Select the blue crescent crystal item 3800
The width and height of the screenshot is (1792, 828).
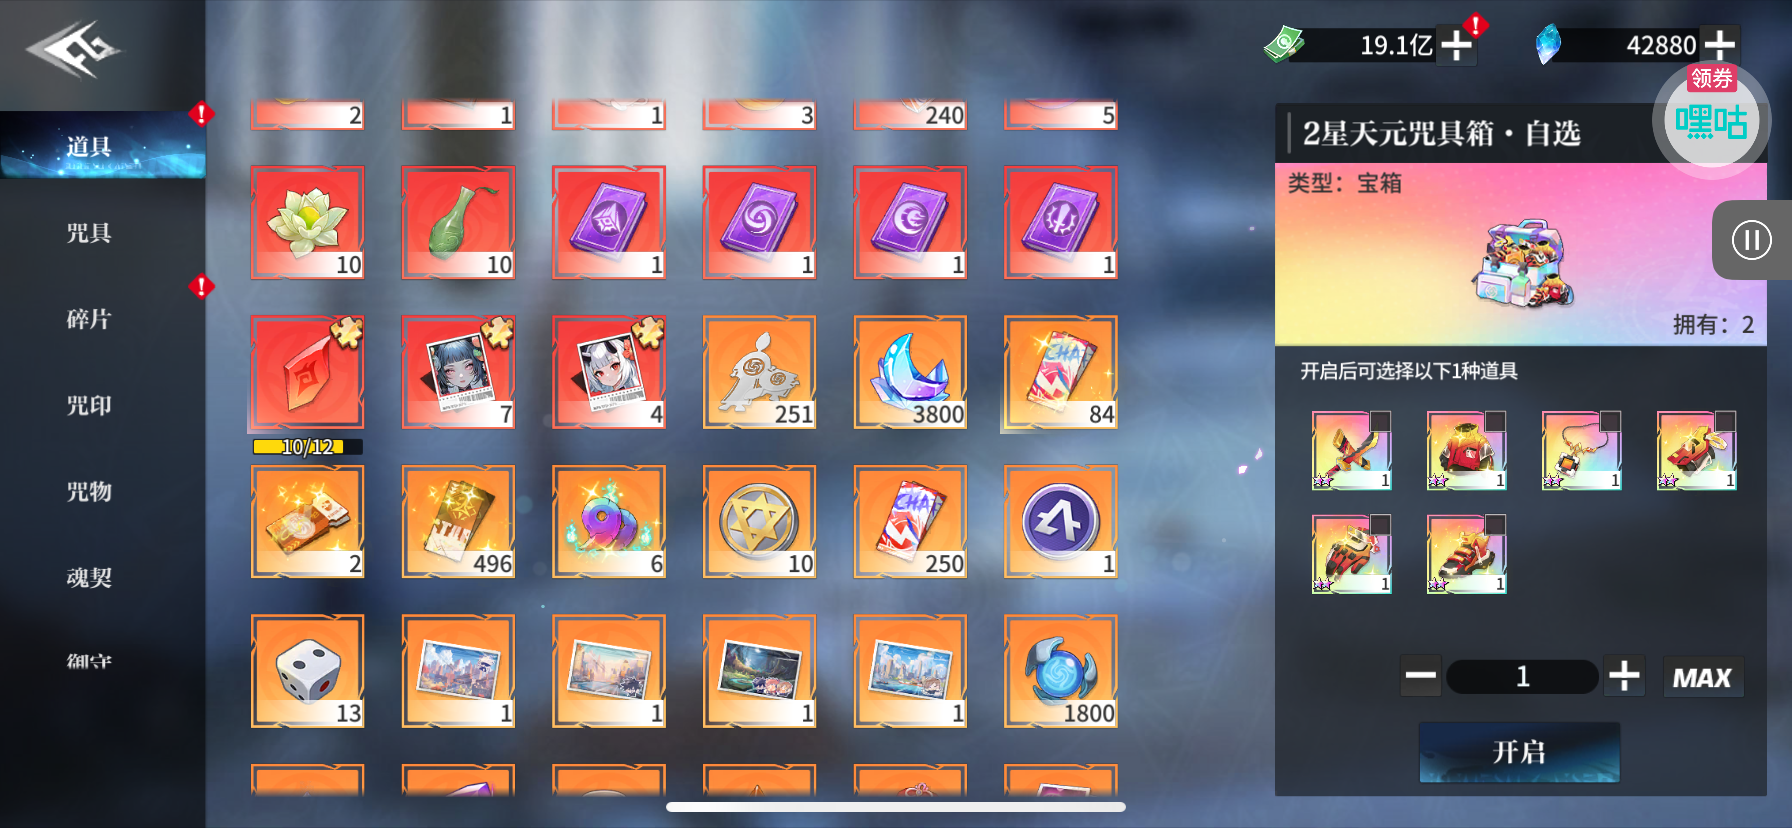pos(910,372)
